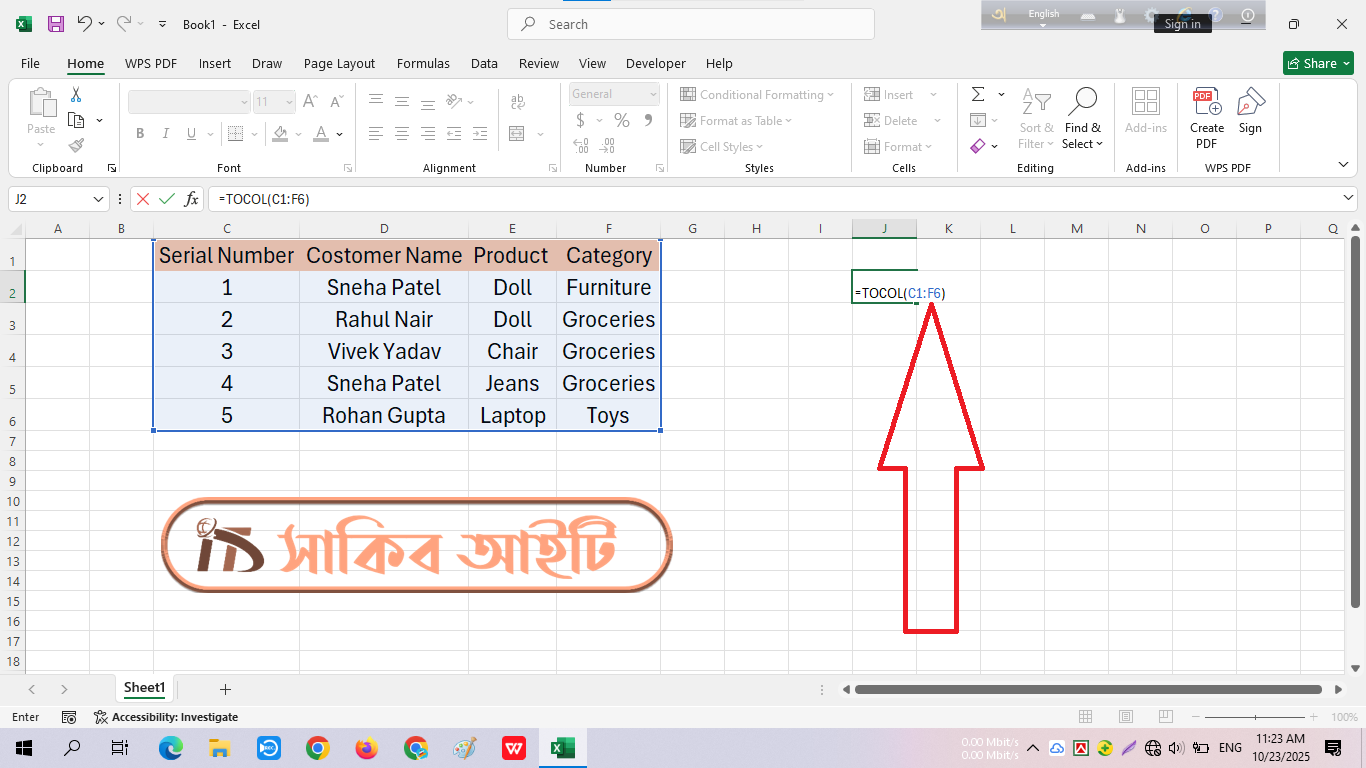Toggle Italic formatting
1366x768 pixels.
point(165,133)
